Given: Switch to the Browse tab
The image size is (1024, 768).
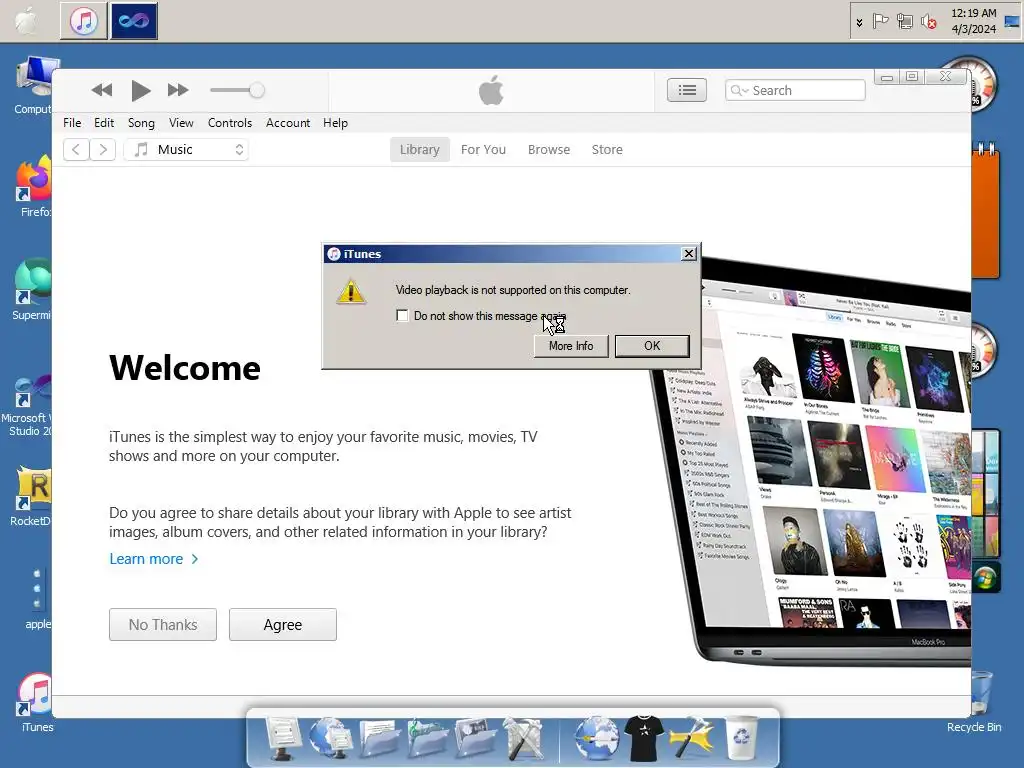Looking at the screenshot, I should tap(549, 150).
